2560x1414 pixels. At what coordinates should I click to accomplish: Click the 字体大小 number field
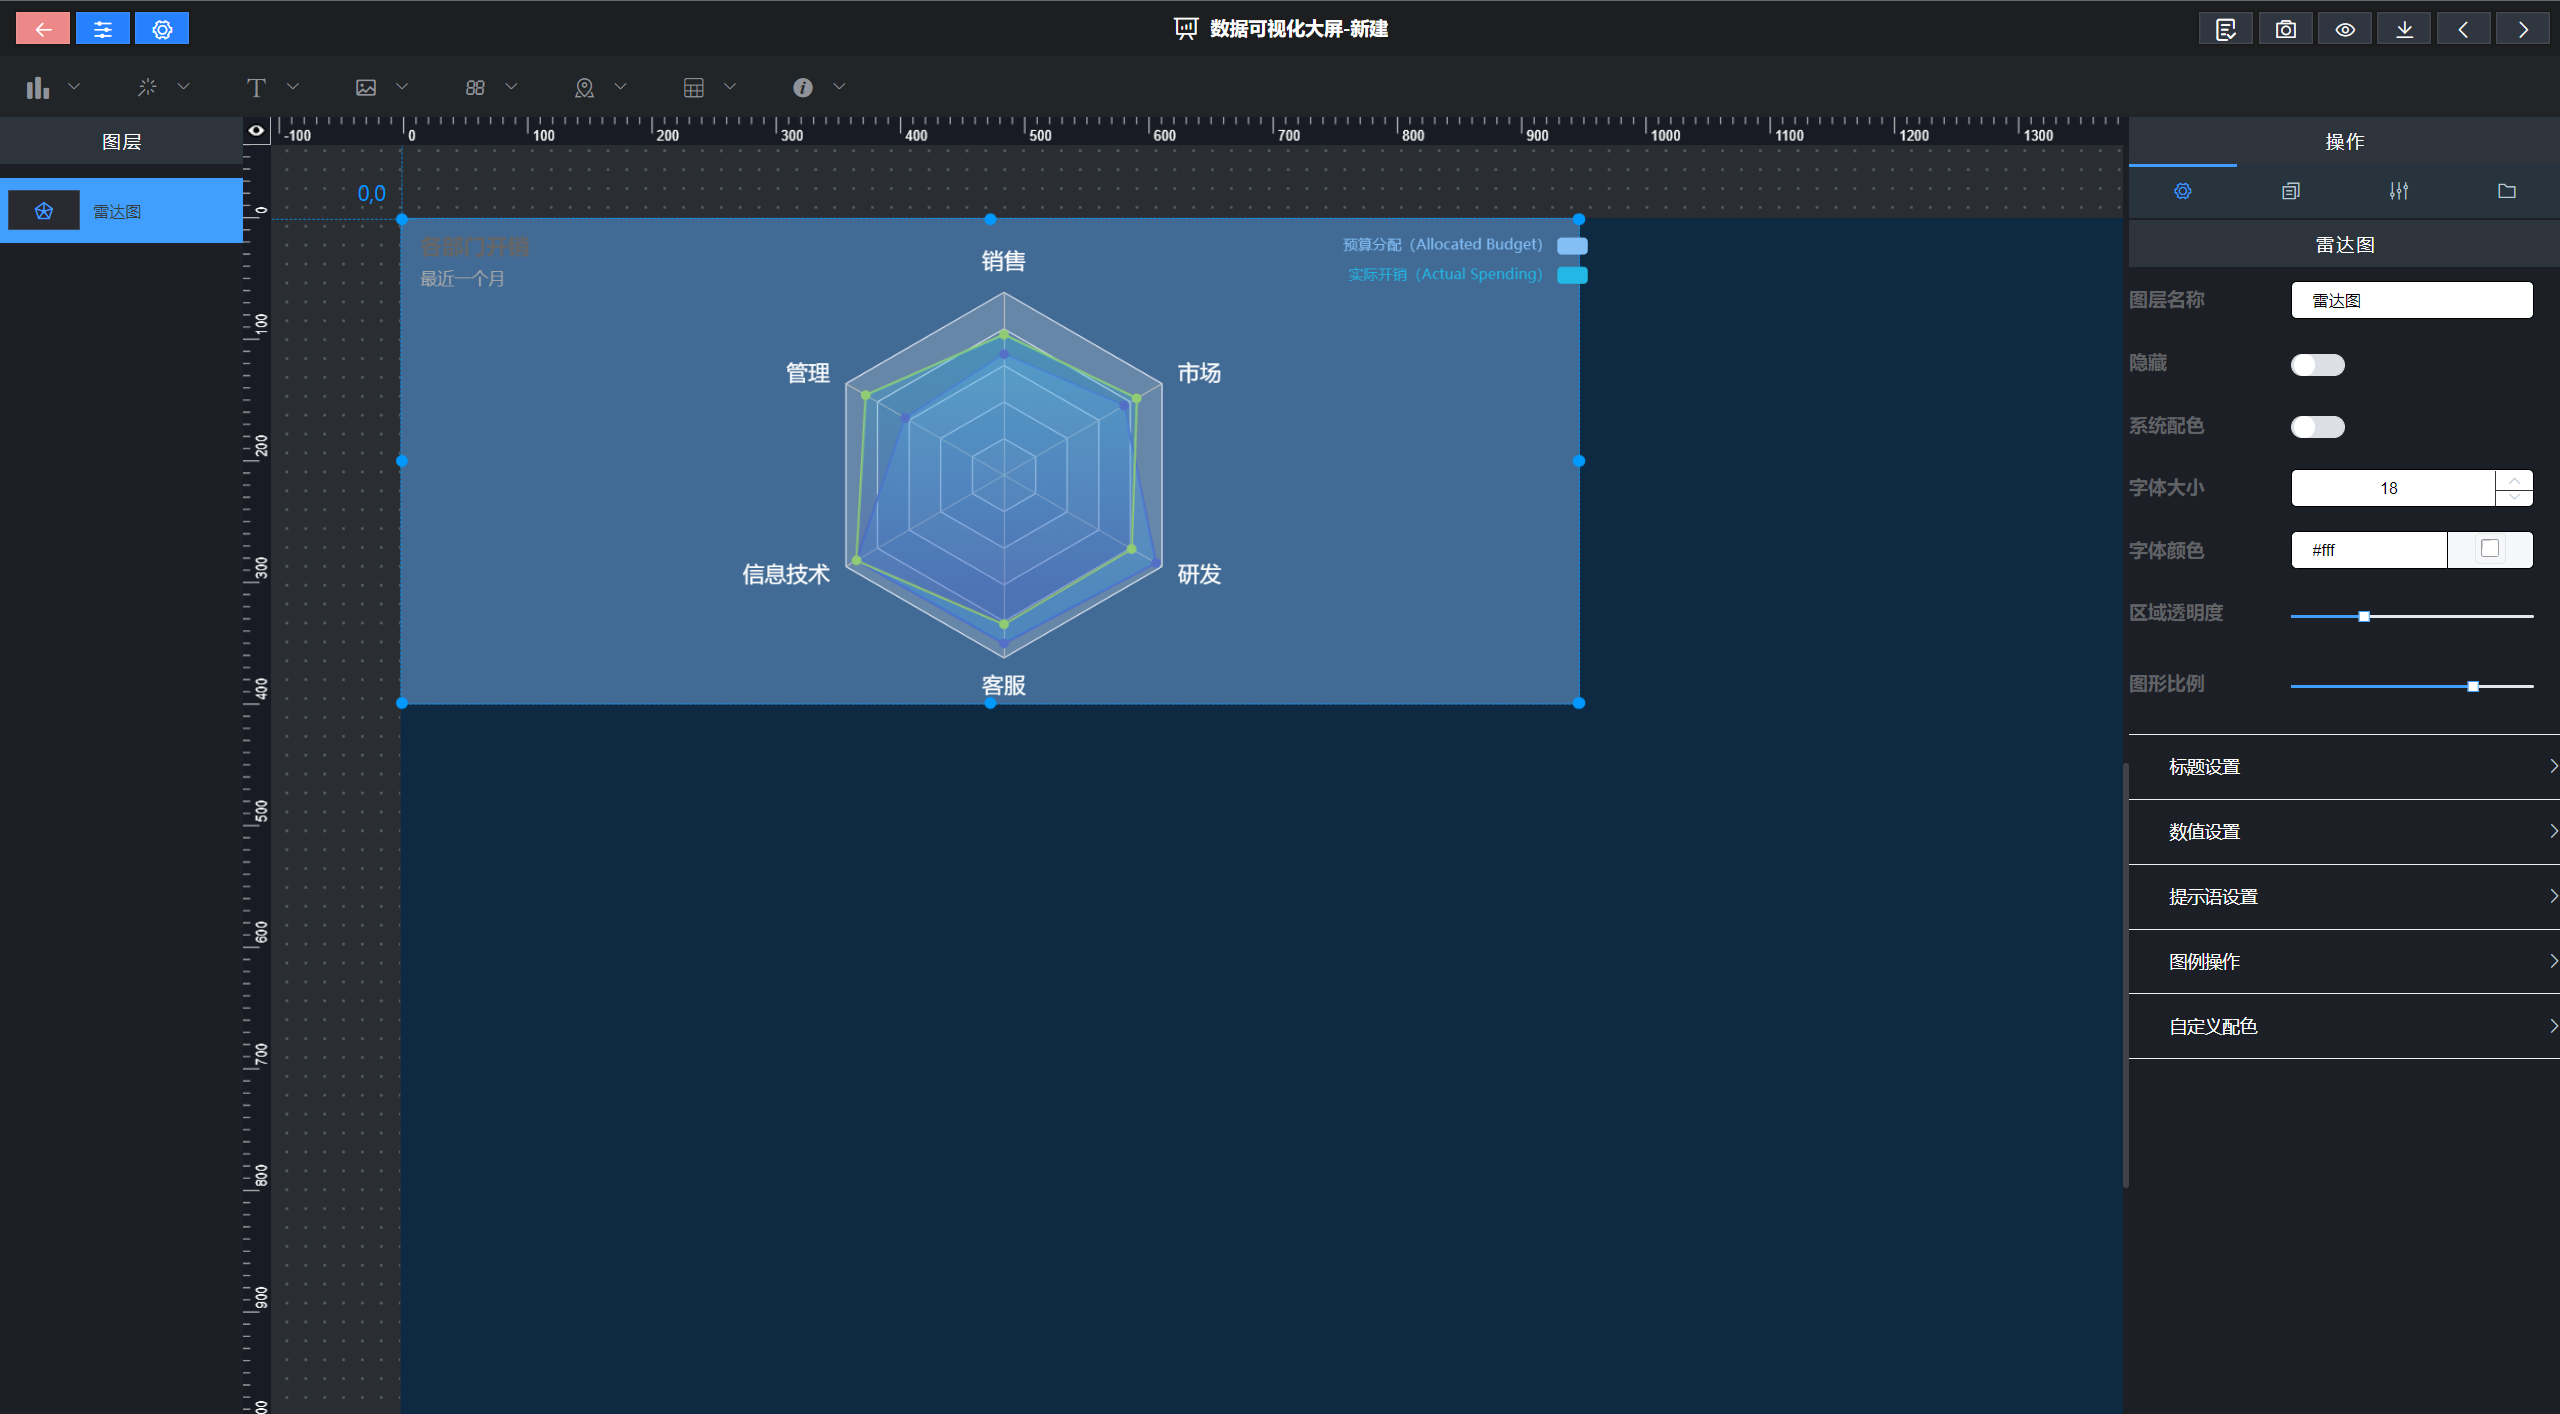coord(2393,488)
